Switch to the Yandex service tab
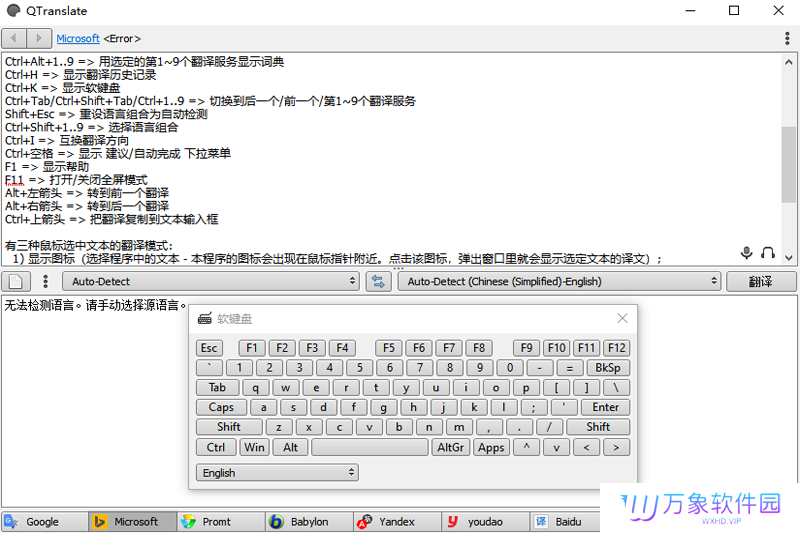The height and width of the screenshot is (533, 800). 398,522
